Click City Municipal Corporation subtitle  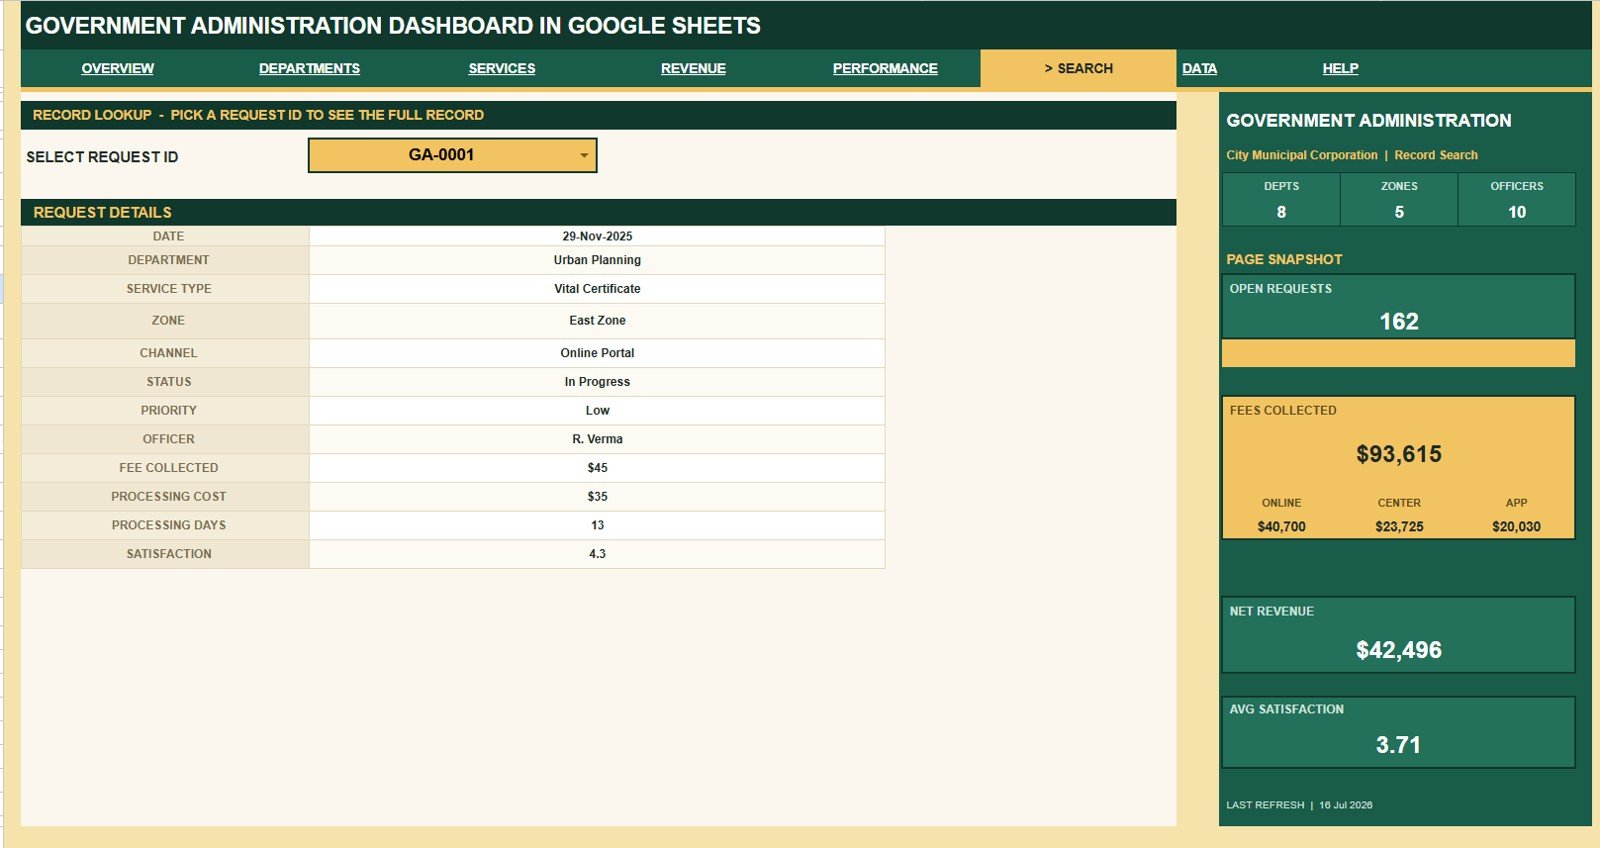(x=1302, y=155)
